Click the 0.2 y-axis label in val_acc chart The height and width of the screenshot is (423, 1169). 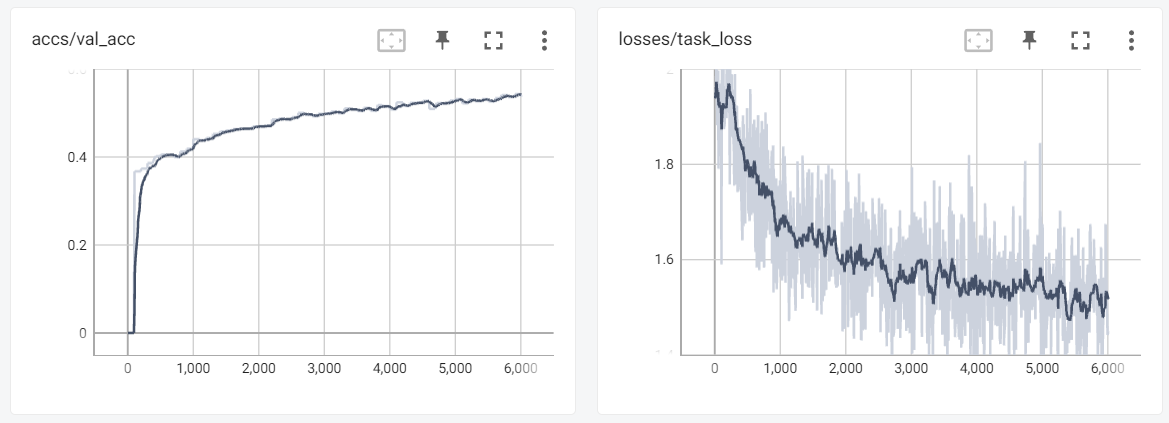(76, 245)
